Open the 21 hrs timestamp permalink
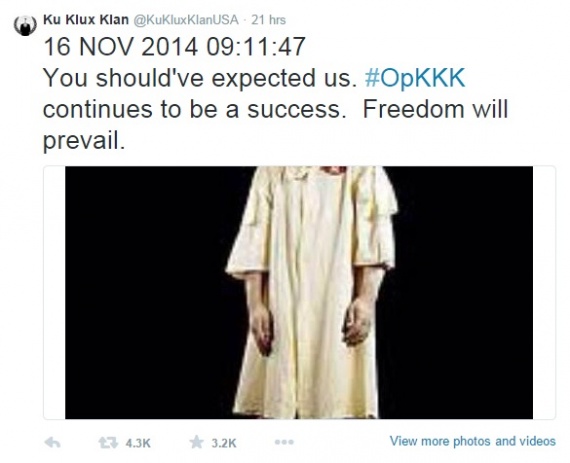This screenshot has width=570, height=463. pos(268,20)
